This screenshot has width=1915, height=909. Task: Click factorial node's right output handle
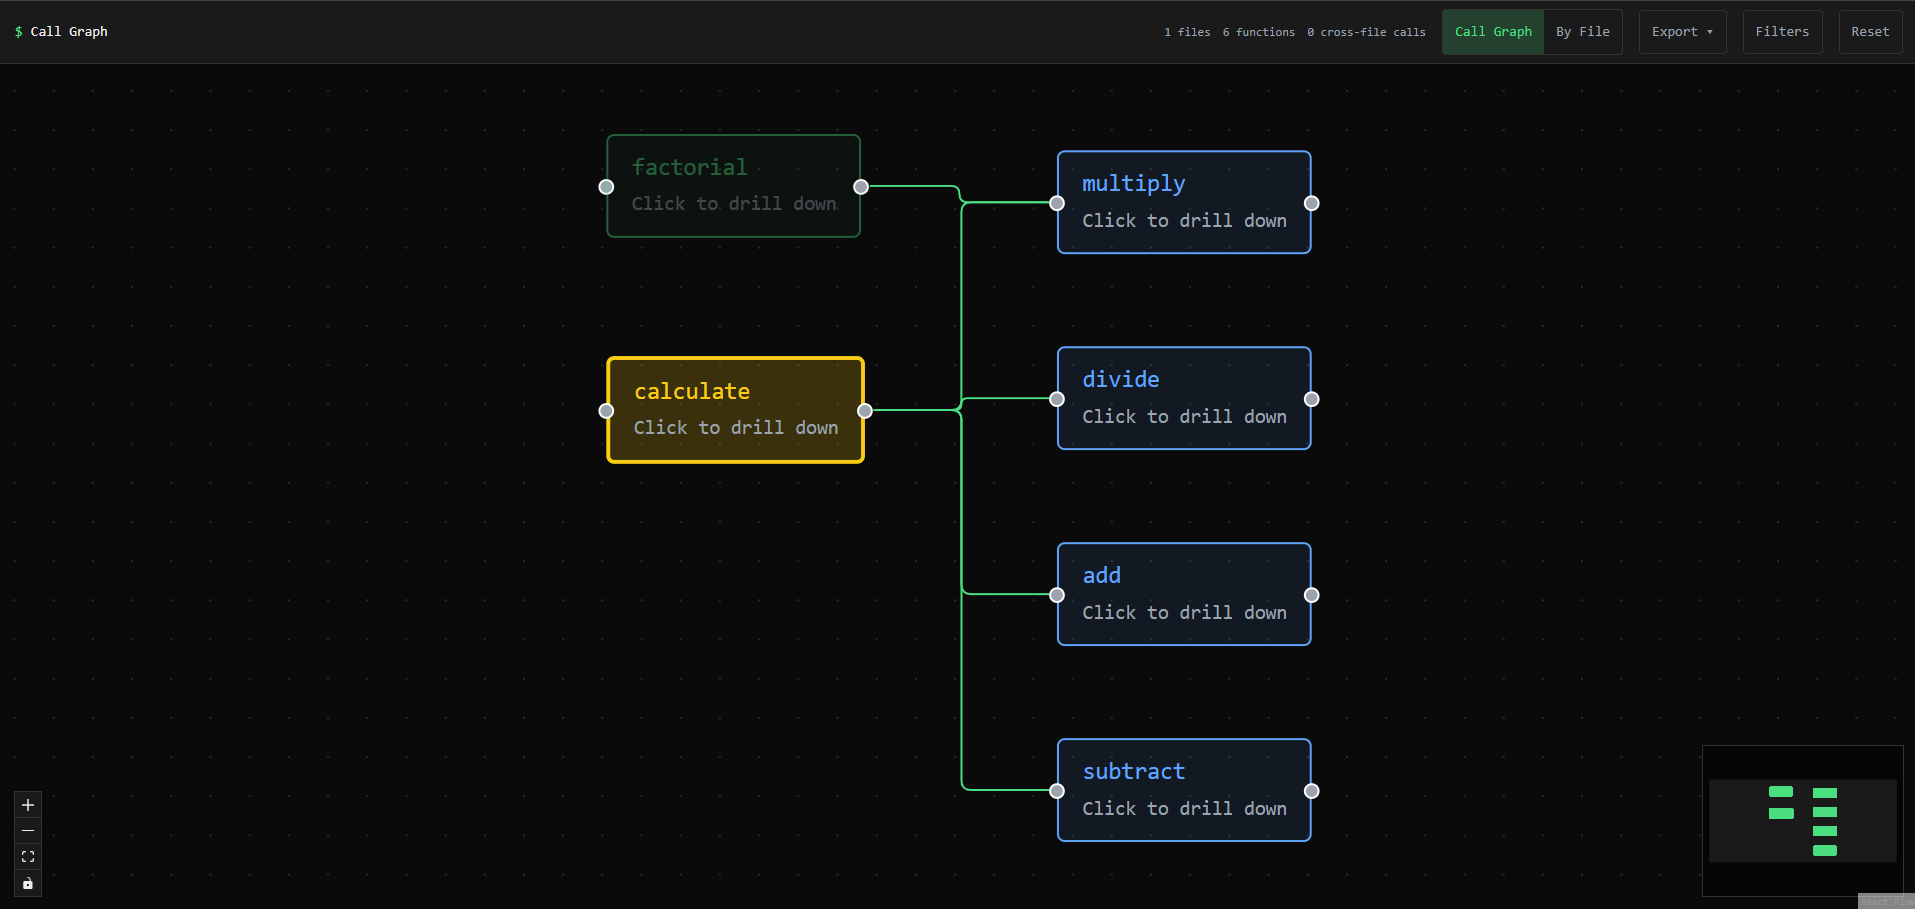point(861,187)
